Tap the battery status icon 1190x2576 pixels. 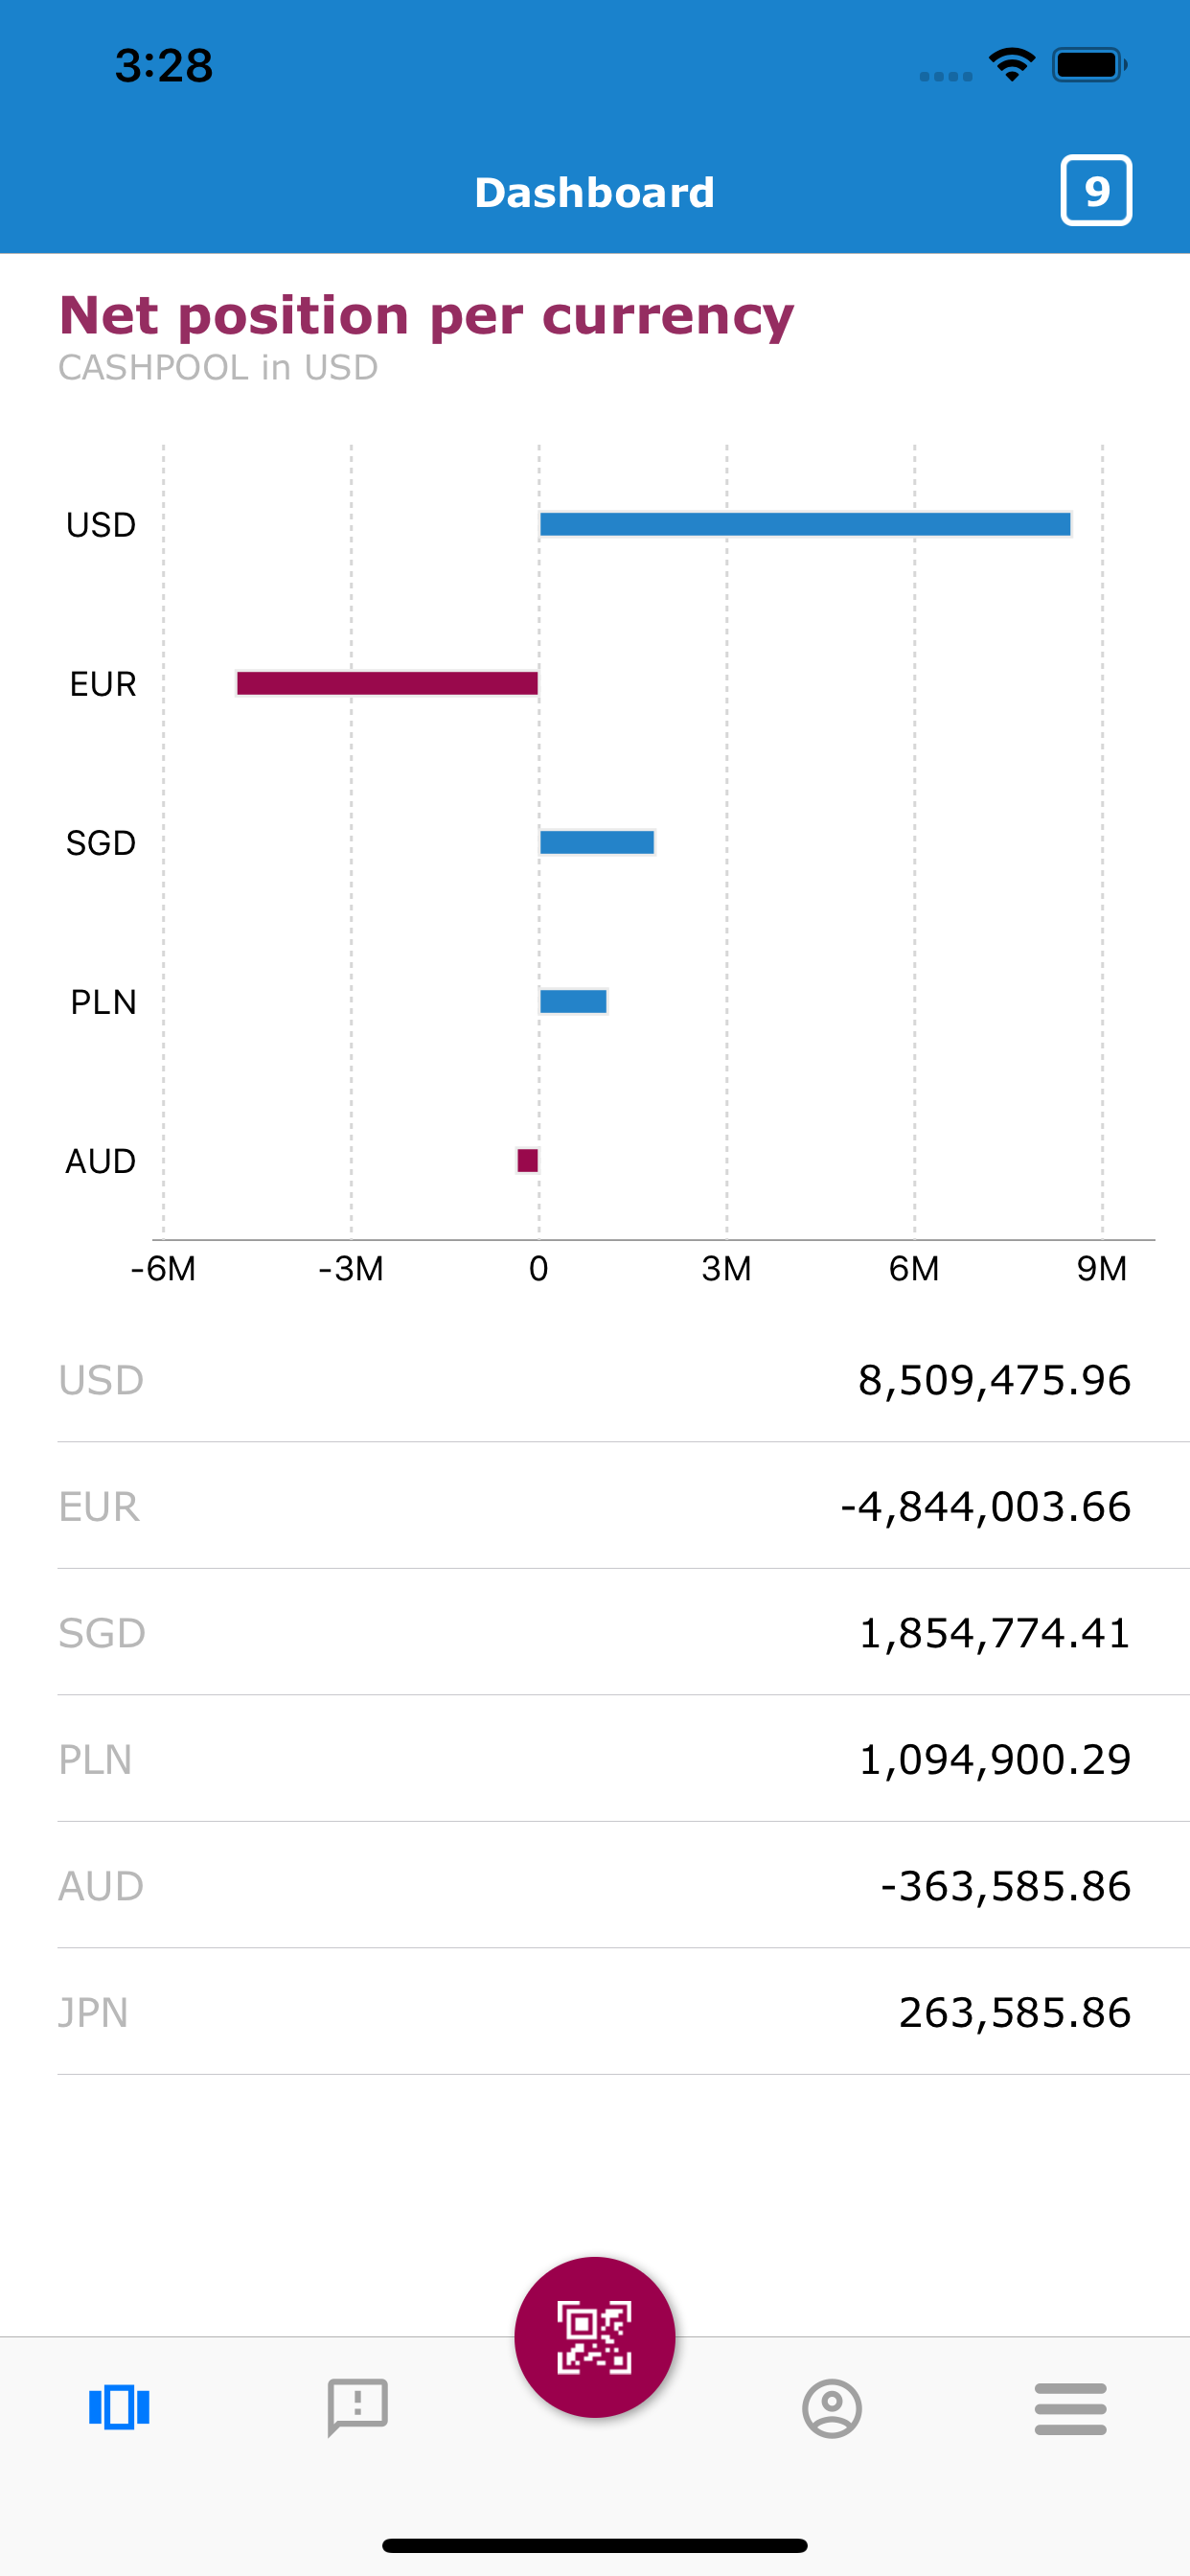[1088, 65]
